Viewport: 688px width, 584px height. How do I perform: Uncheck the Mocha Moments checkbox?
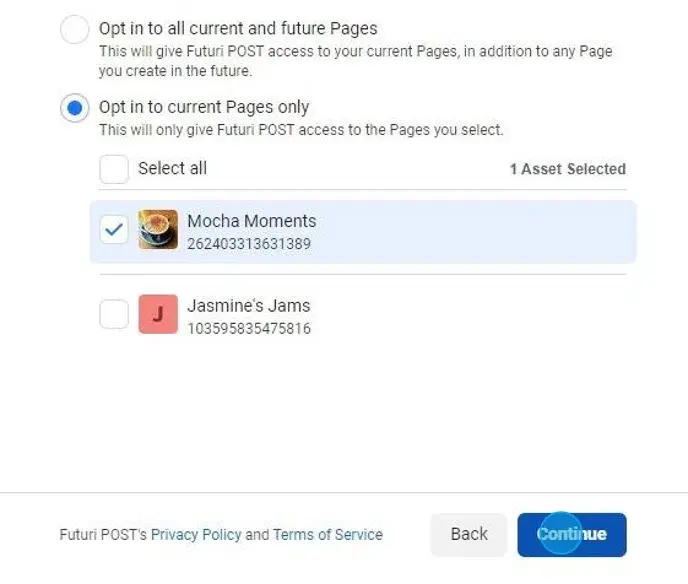click(114, 231)
